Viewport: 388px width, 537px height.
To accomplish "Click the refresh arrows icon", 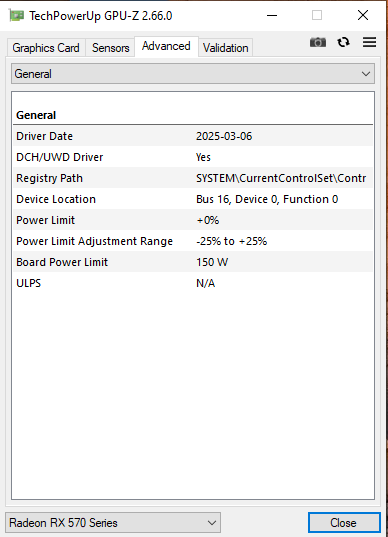I will [x=343, y=42].
